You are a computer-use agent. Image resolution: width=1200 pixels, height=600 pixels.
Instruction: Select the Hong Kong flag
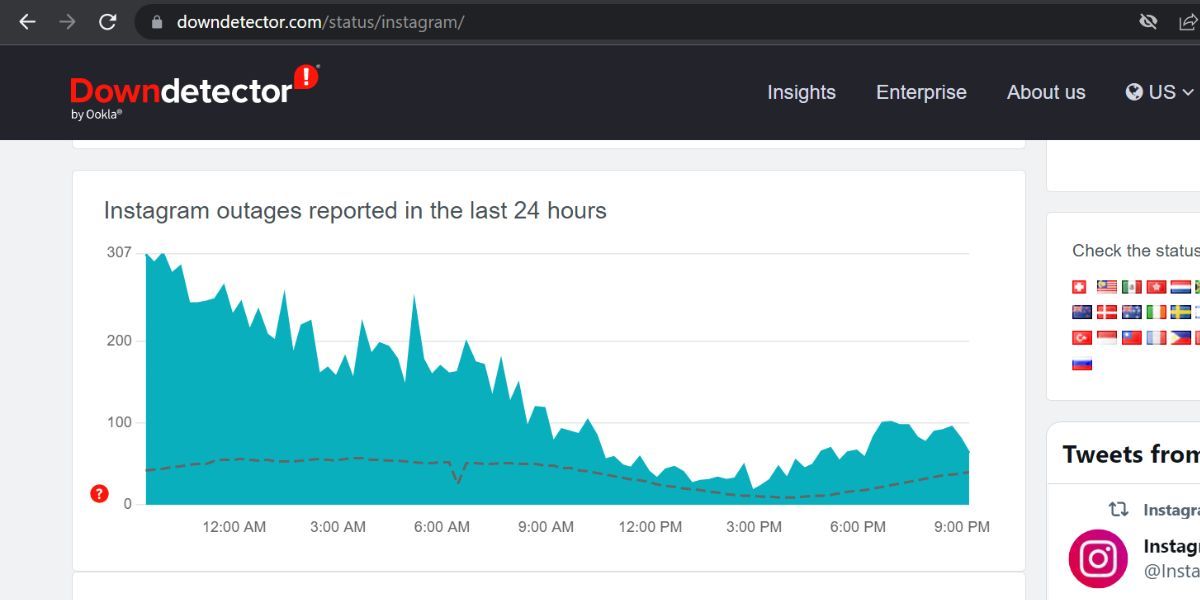pos(1157,287)
